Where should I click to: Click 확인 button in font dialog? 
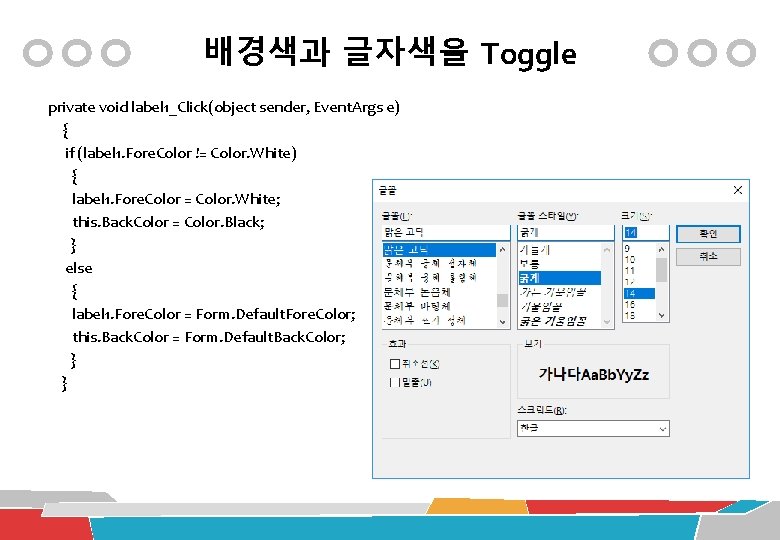(x=708, y=234)
